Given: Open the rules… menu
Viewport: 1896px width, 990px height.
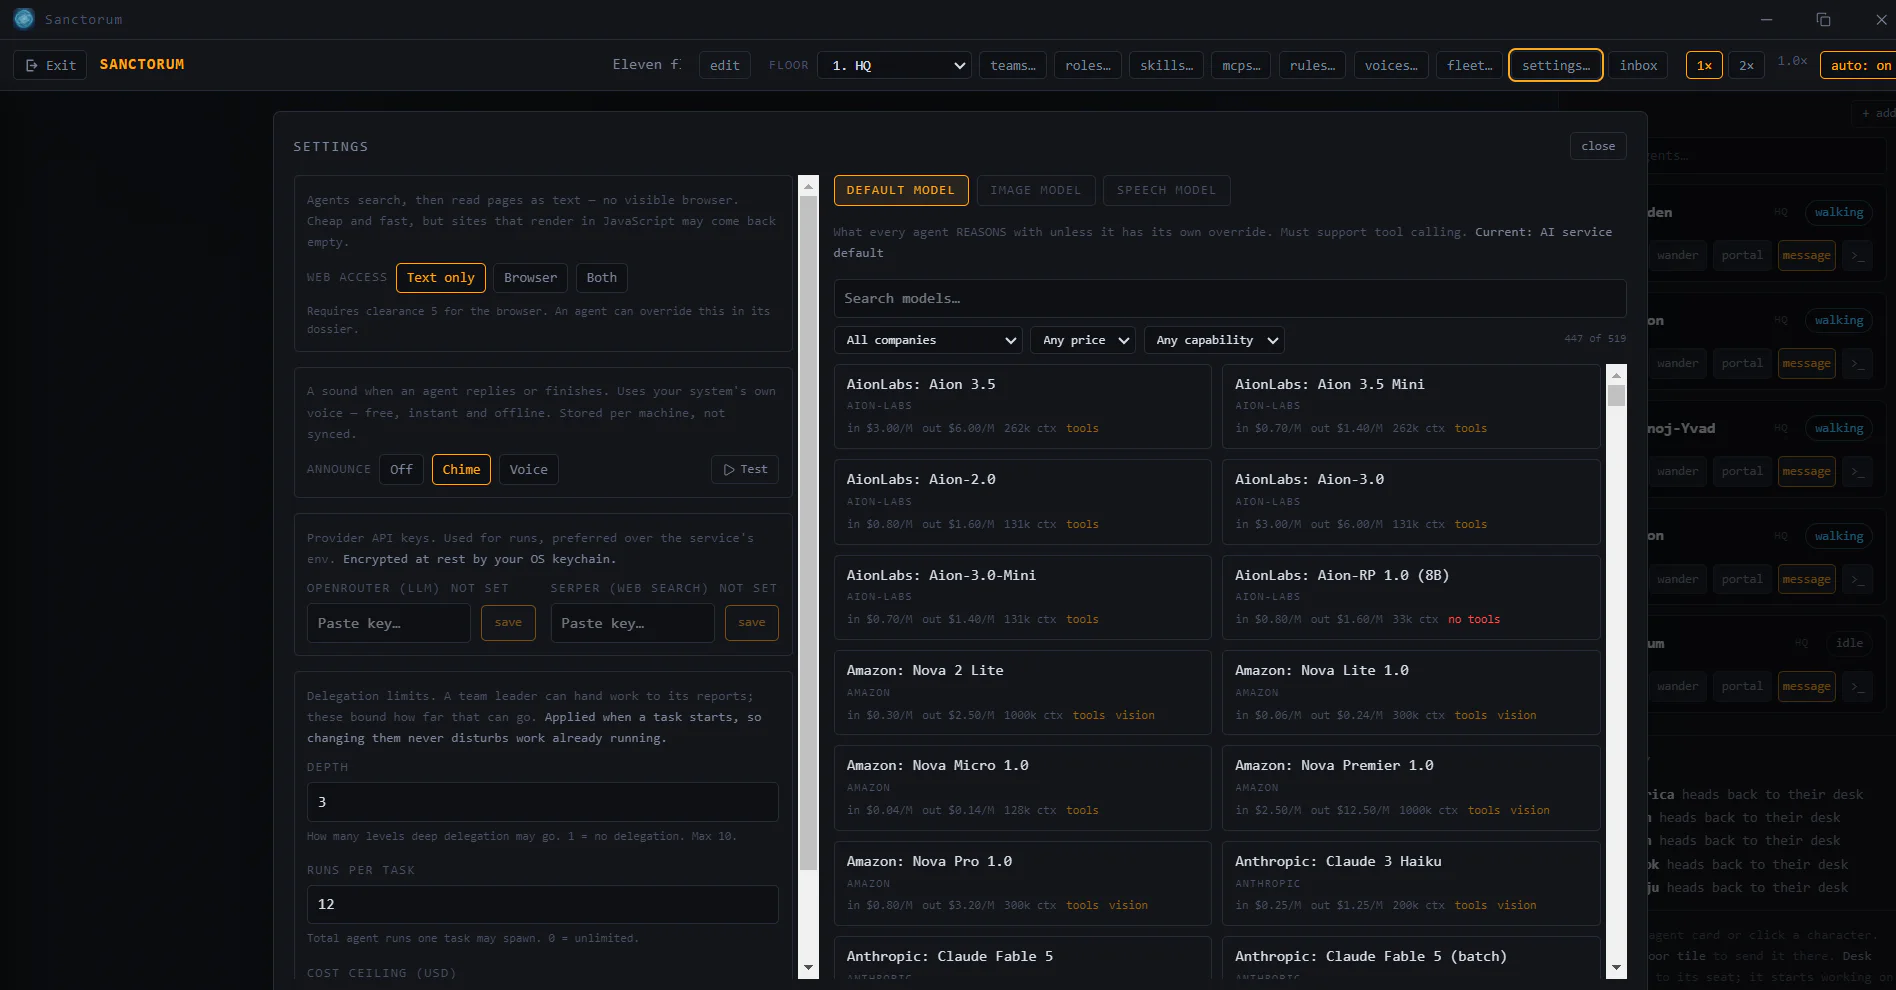Looking at the screenshot, I should [1312, 65].
